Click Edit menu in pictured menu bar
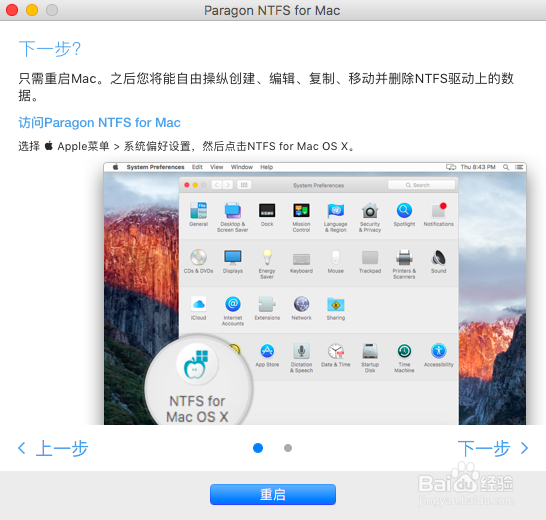 (x=197, y=167)
